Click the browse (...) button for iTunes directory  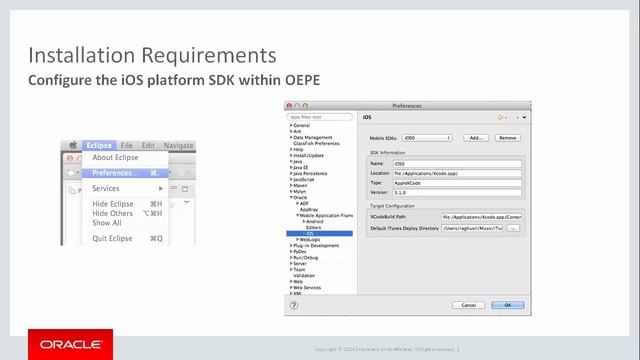click(513, 228)
